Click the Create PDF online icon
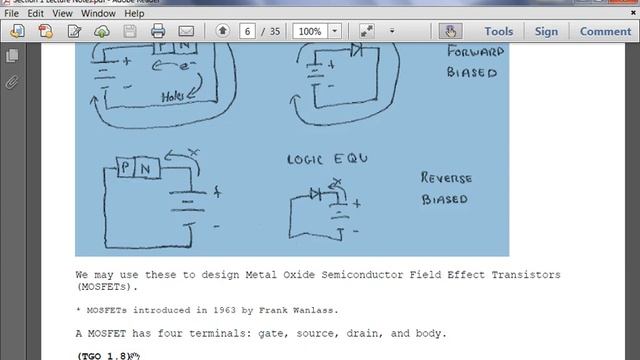Image resolution: width=640 pixels, height=360 pixels. pyautogui.click(x=46, y=31)
